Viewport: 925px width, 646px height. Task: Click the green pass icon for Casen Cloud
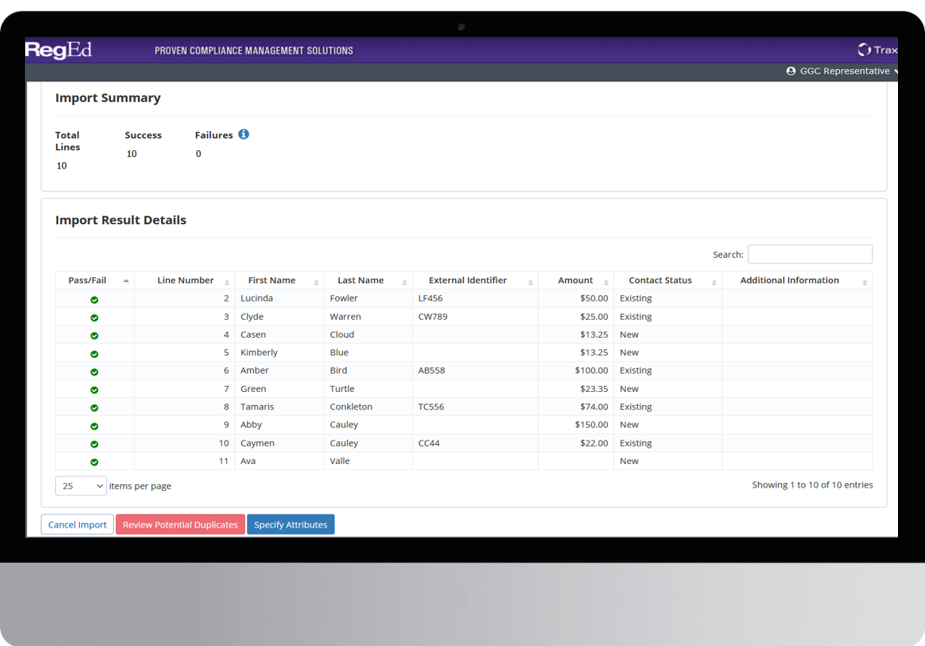click(x=94, y=336)
